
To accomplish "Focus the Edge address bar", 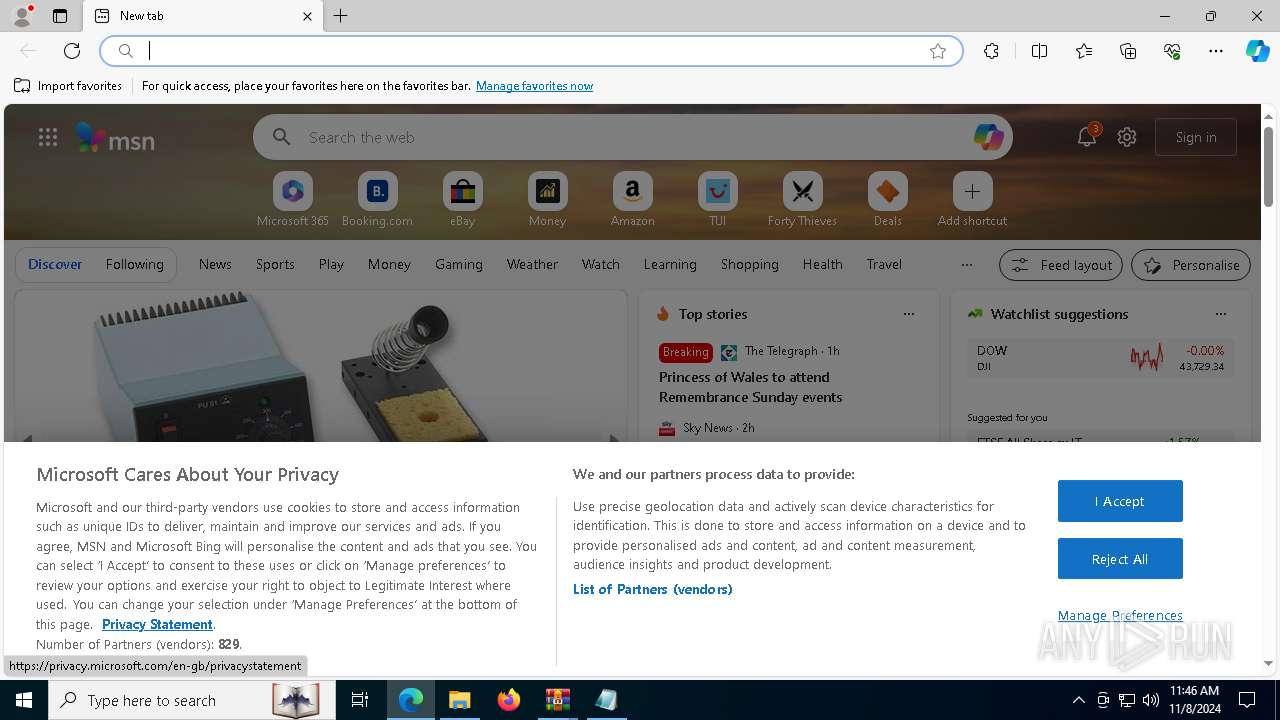I will coord(530,51).
